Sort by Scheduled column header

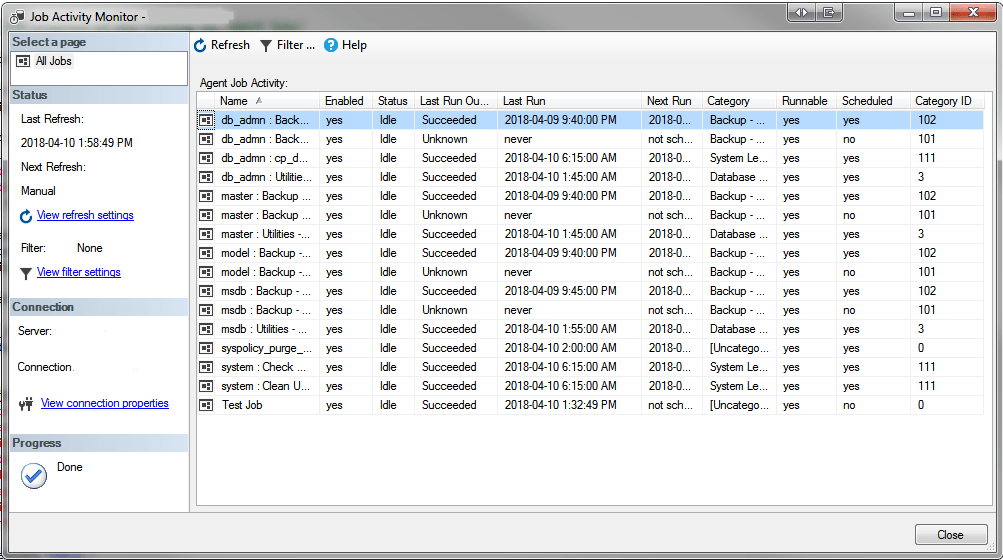click(873, 101)
